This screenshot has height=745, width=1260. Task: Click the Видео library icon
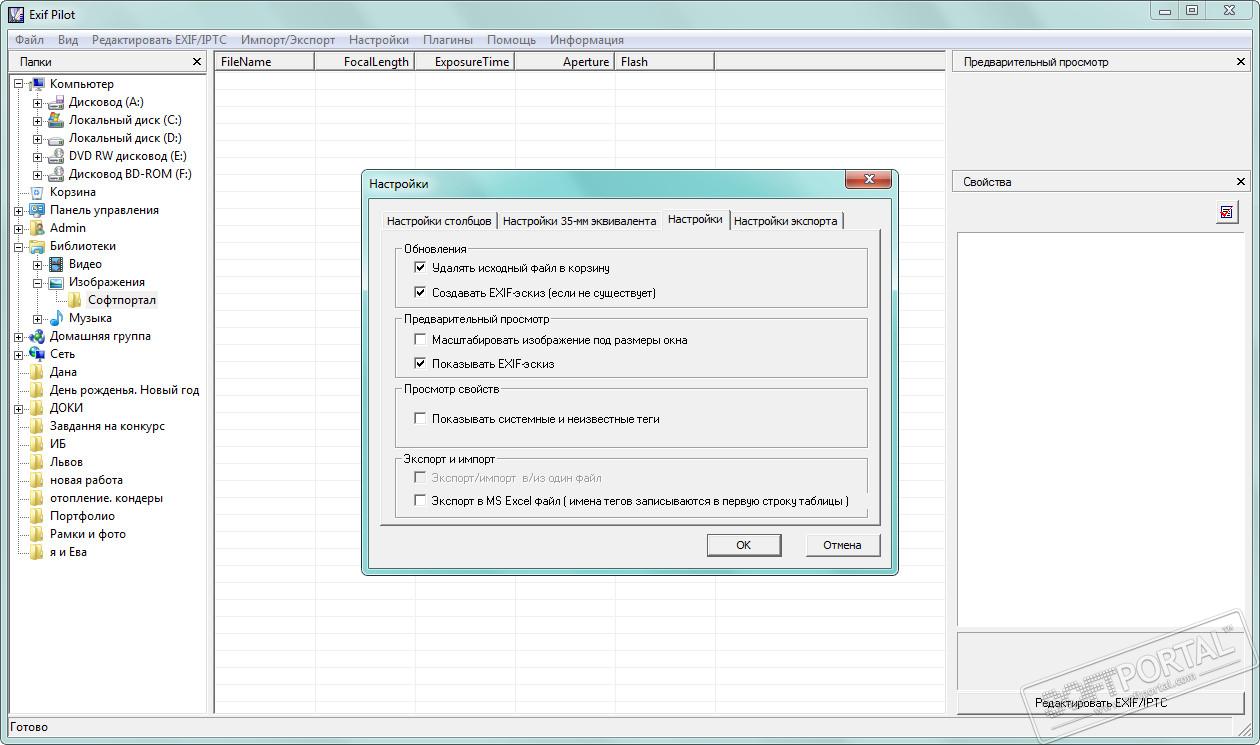pos(56,264)
